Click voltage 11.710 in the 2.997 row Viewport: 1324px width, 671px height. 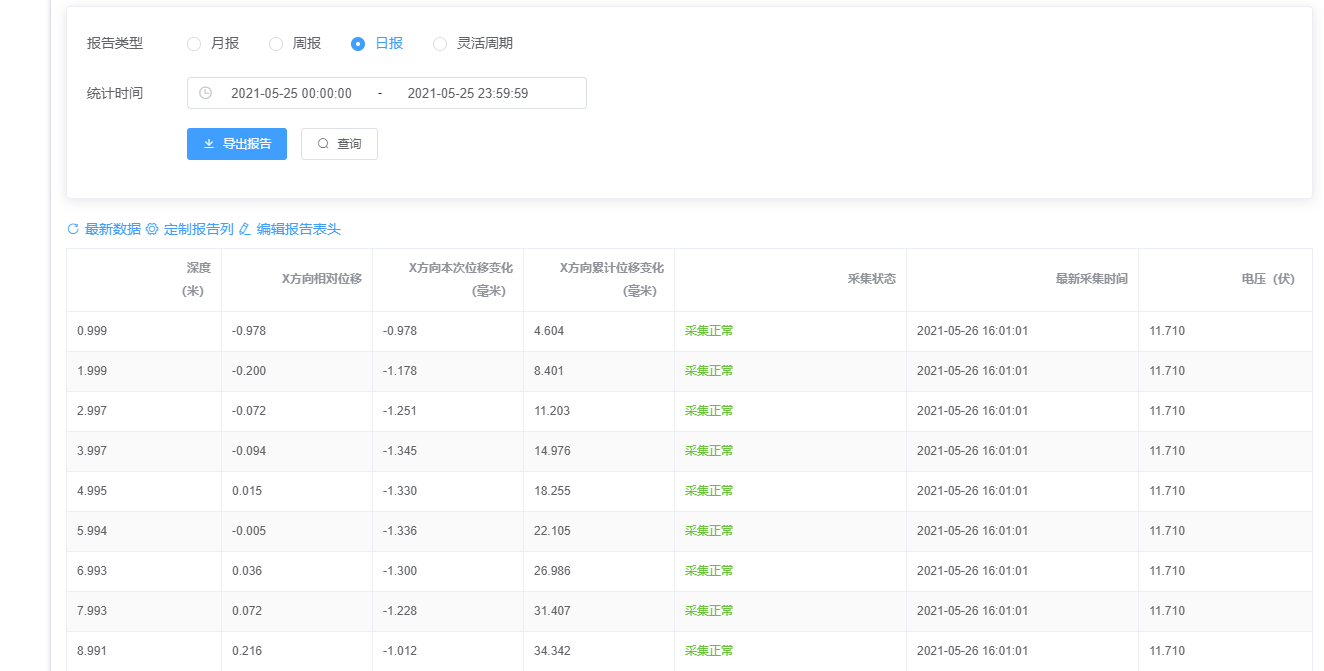[1167, 411]
